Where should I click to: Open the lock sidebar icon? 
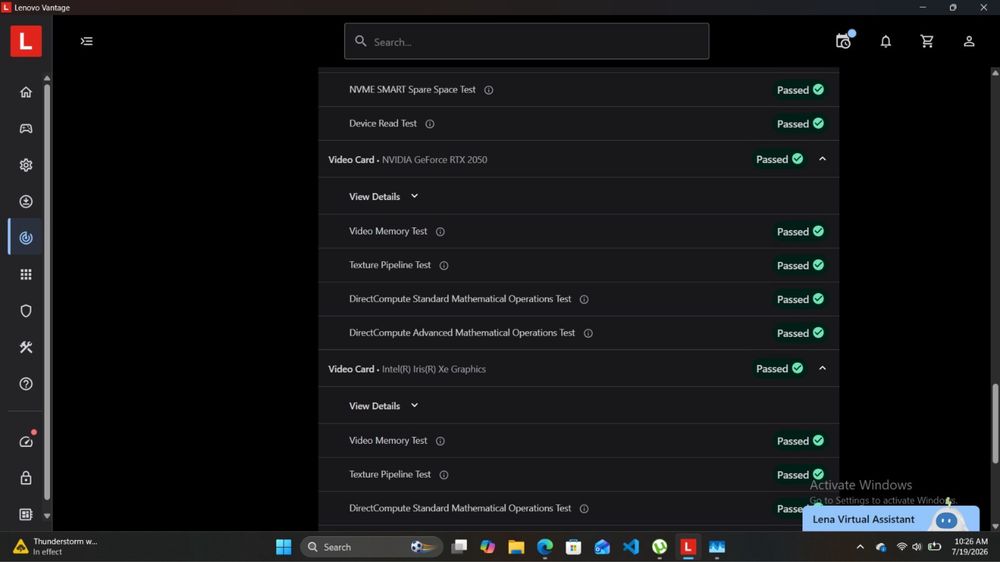26,478
